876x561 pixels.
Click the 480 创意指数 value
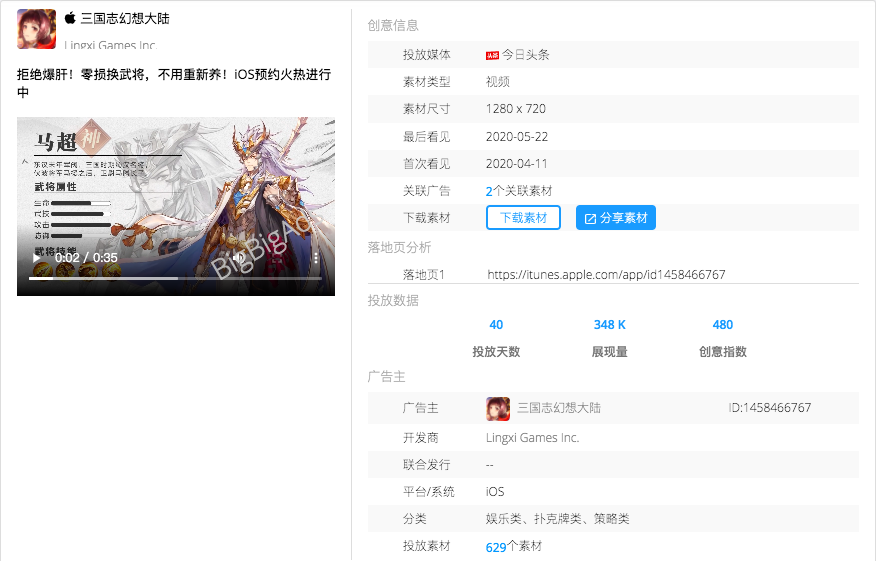click(723, 325)
